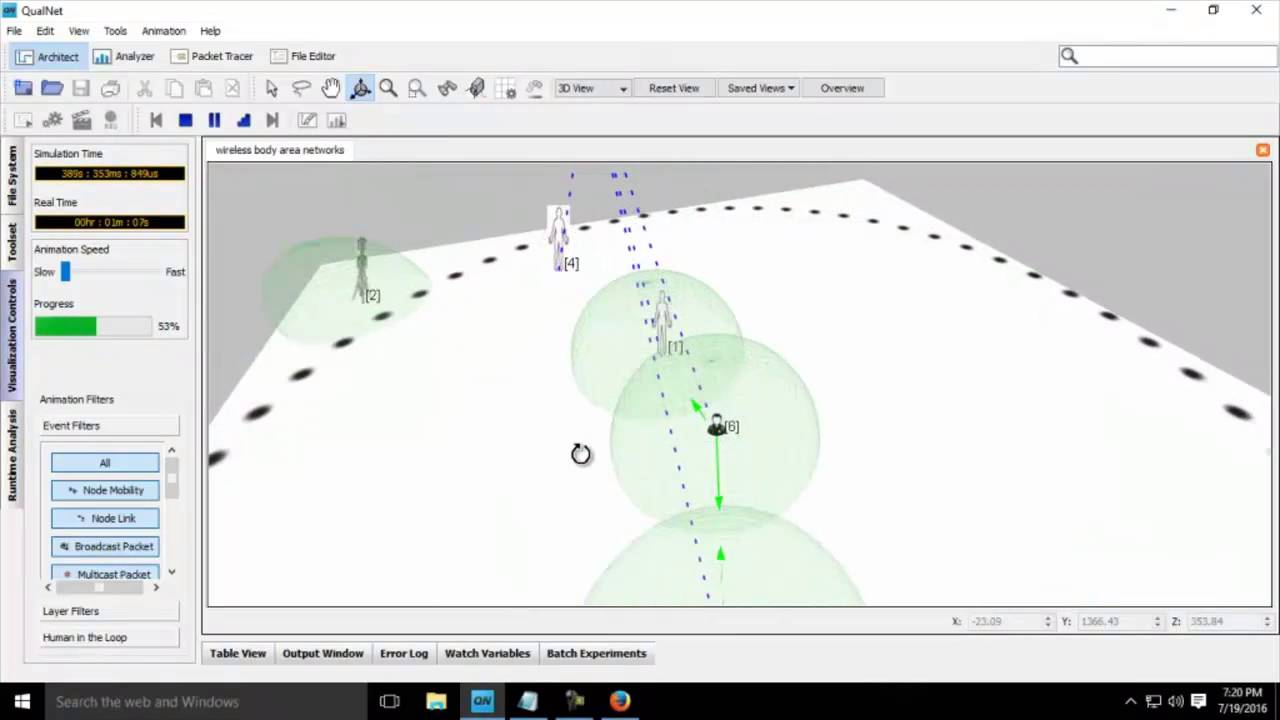Toggle the Node Mobility event filter
Screen dimensions: 1280x720
coord(105,490)
